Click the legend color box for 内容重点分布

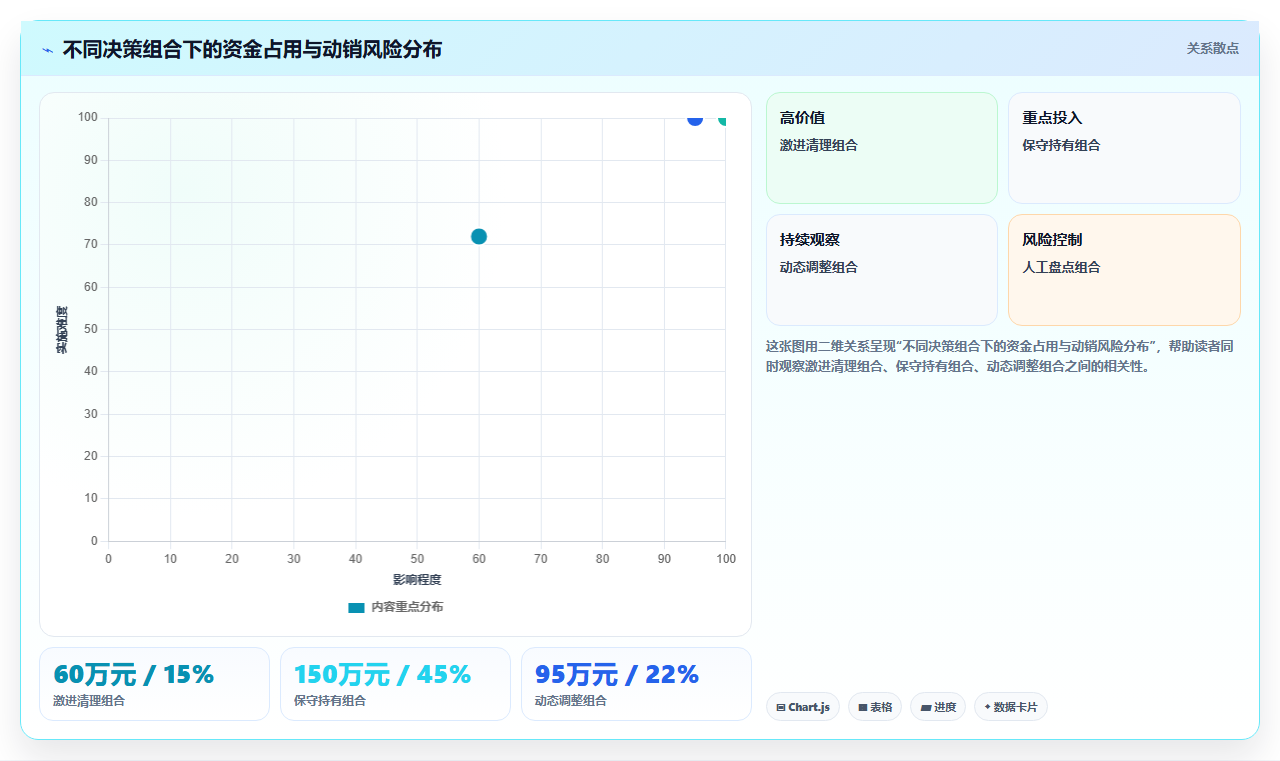click(x=356, y=607)
